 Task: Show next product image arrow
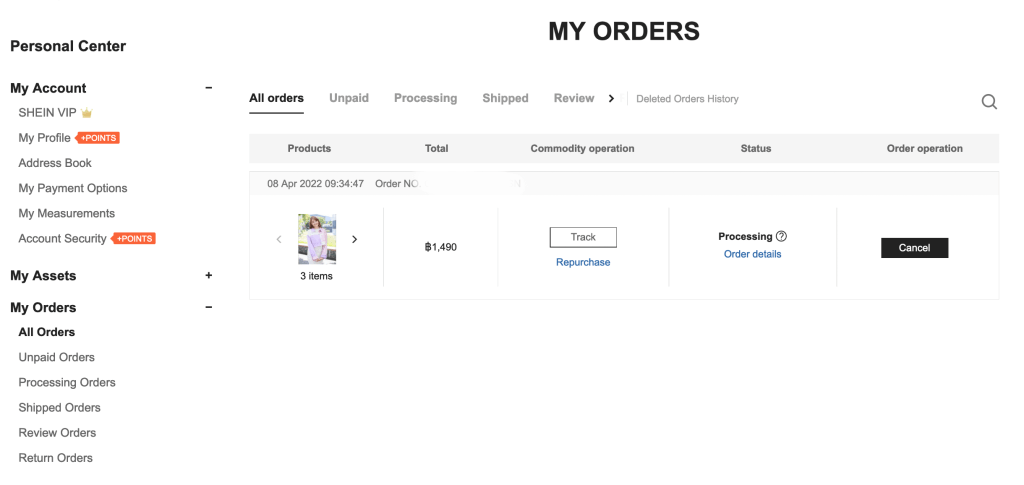(354, 240)
